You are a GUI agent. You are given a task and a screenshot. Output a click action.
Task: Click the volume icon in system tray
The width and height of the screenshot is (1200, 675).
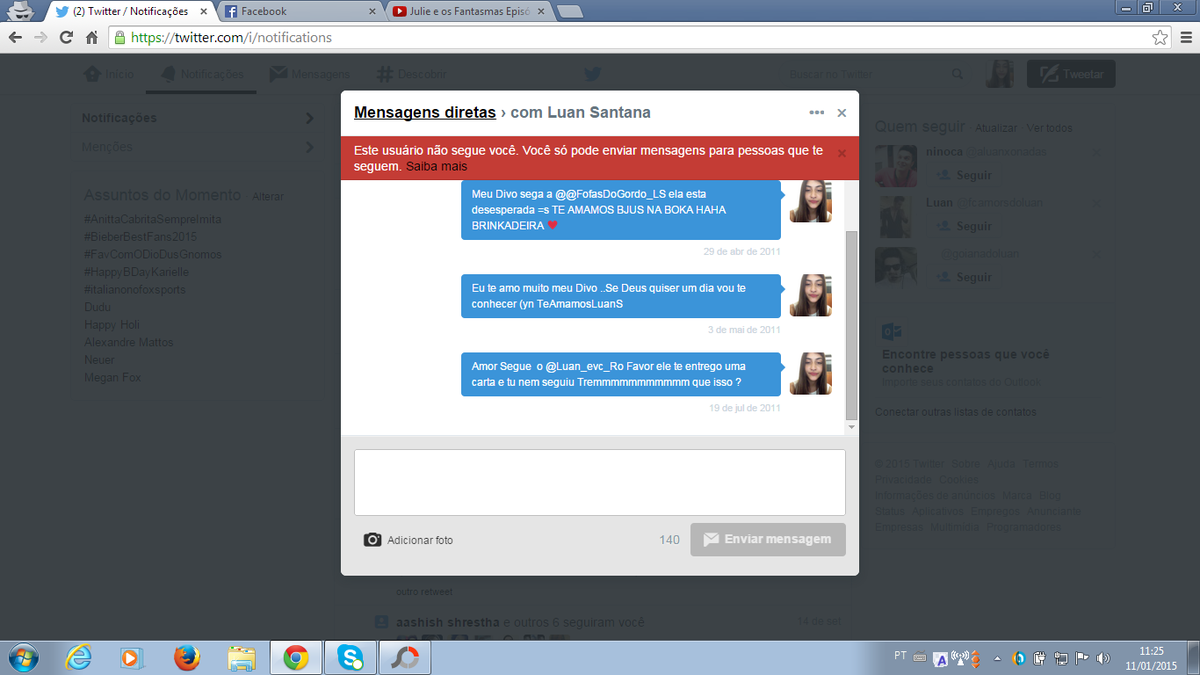click(x=1102, y=658)
